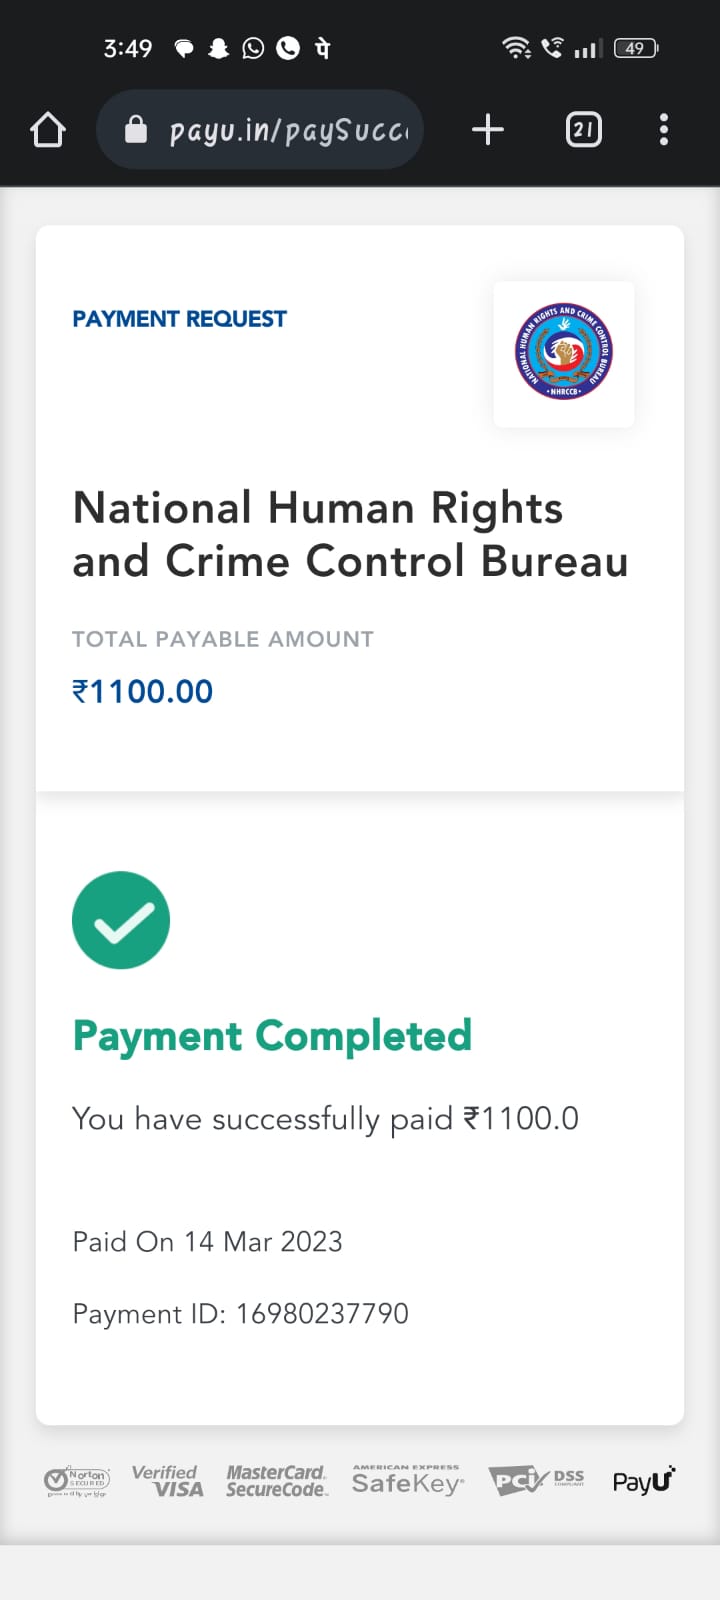Open the browser three-dot overflow menu
The width and height of the screenshot is (720, 1600).
click(x=664, y=130)
